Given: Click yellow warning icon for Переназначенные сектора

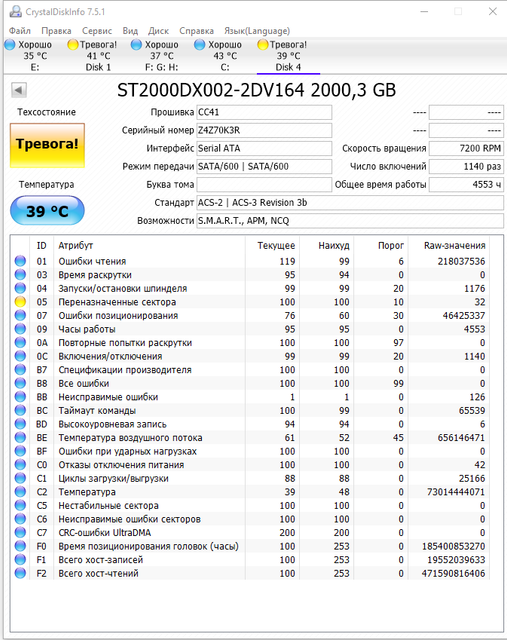Looking at the screenshot, I should click(20, 302).
